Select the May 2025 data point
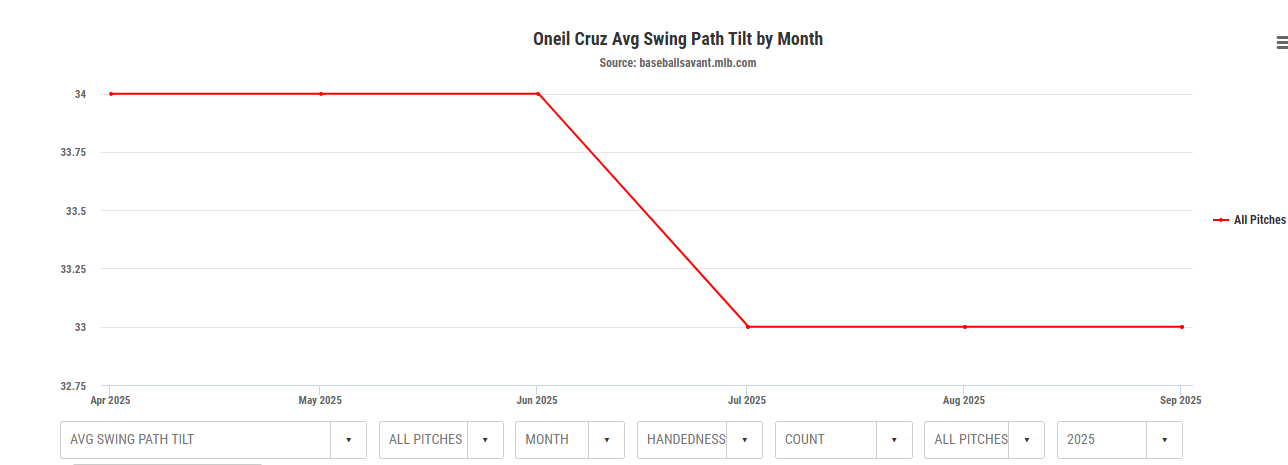This screenshot has height=465, width=1288. pyautogui.click(x=321, y=94)
